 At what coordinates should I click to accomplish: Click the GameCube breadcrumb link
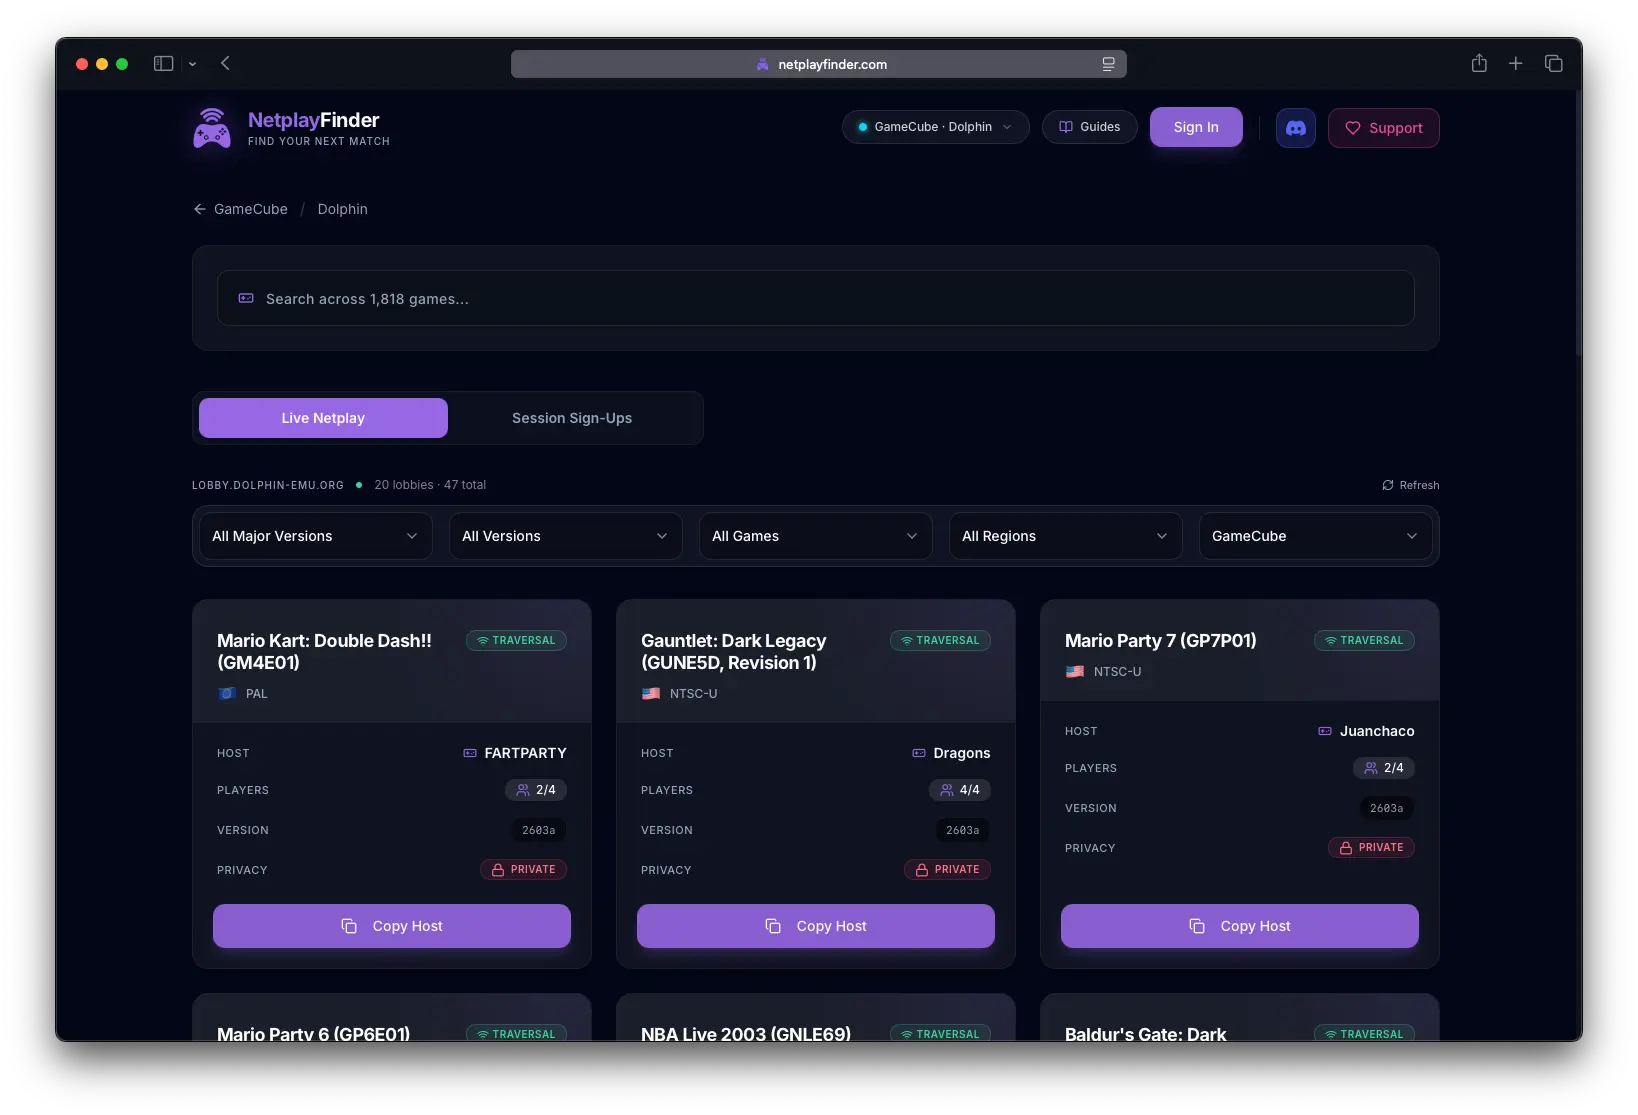point(251,209)
